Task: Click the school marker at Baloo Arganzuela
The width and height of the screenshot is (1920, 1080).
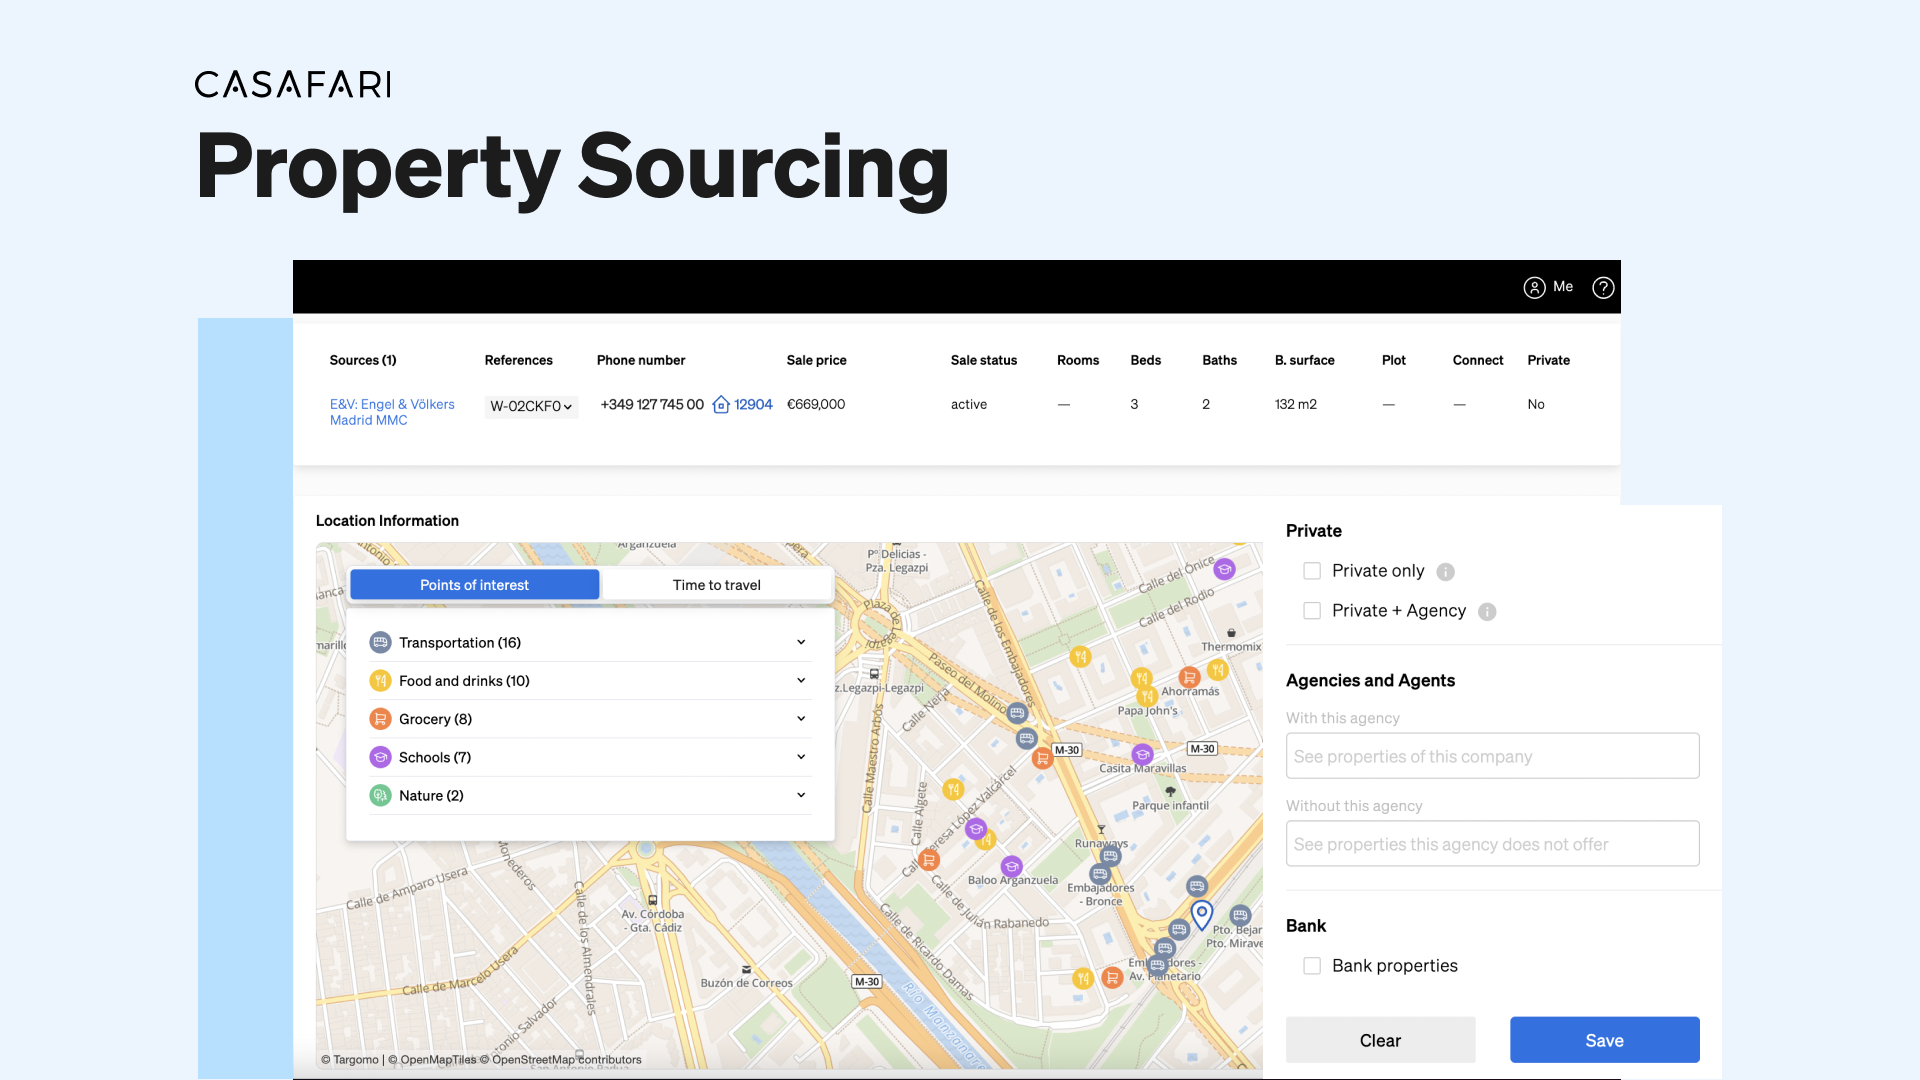Action: click(x=1012, y=866)
